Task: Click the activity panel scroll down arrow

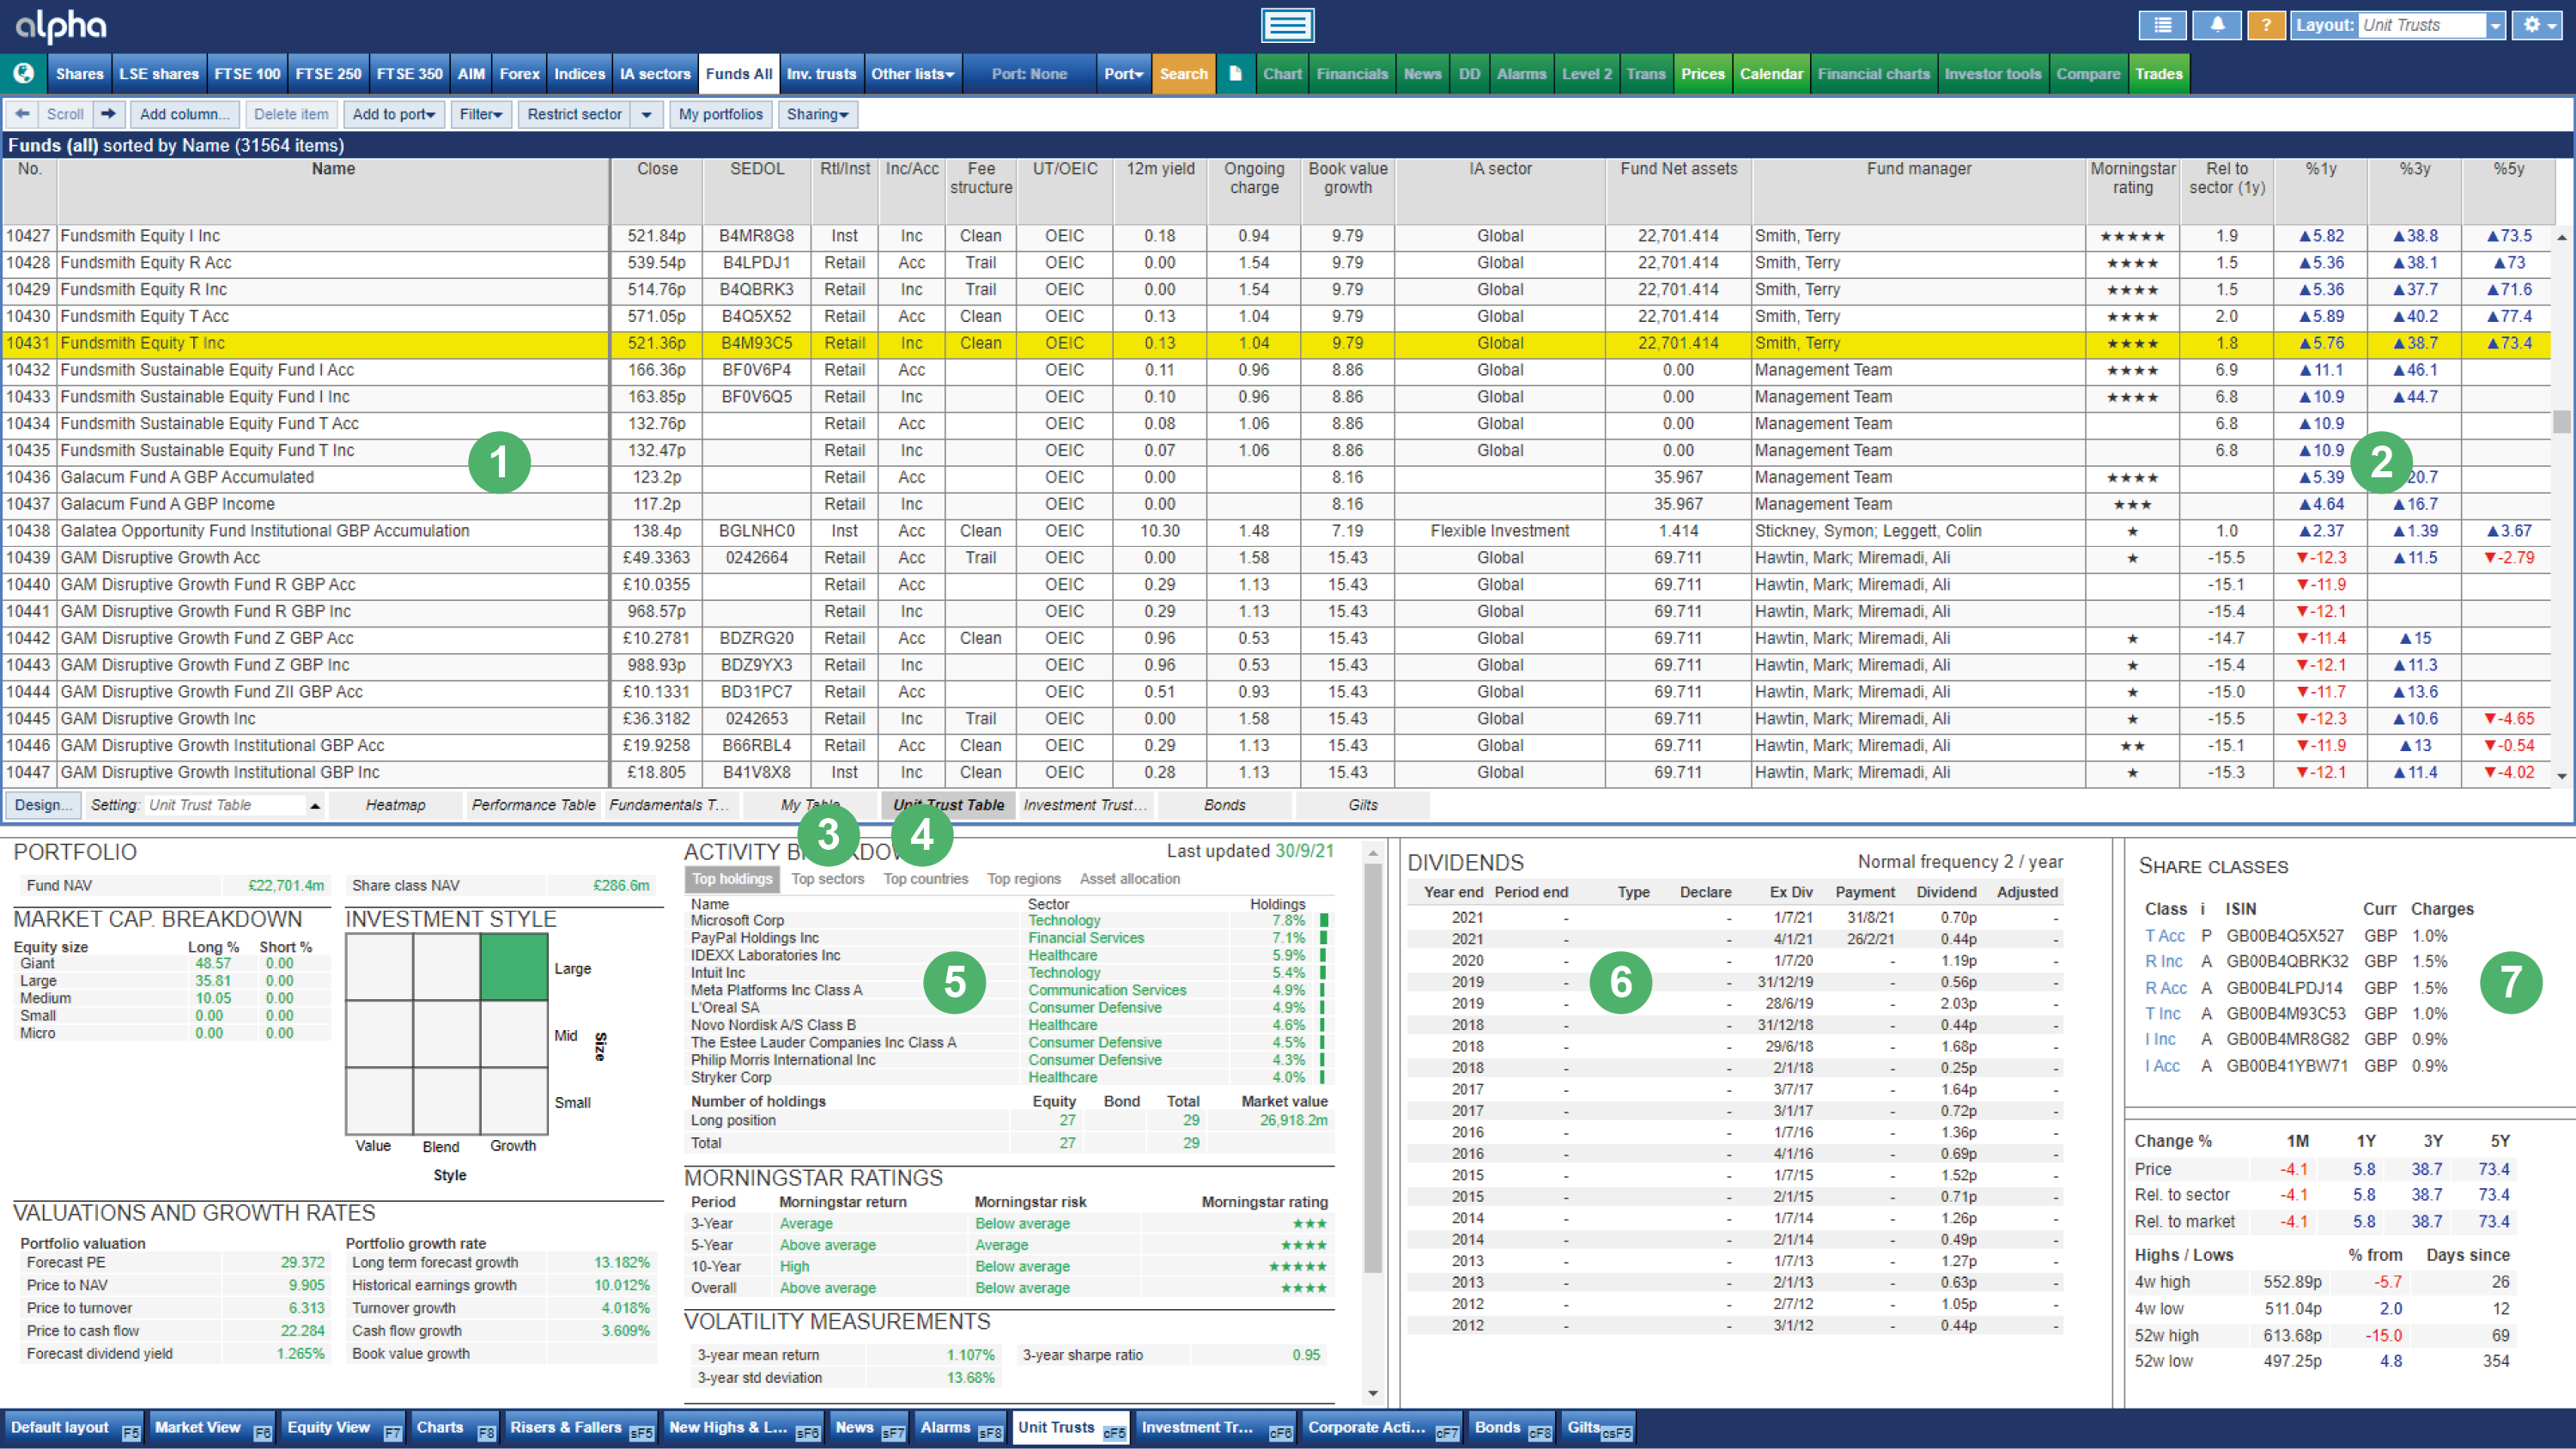Action: (1373, 1393)
